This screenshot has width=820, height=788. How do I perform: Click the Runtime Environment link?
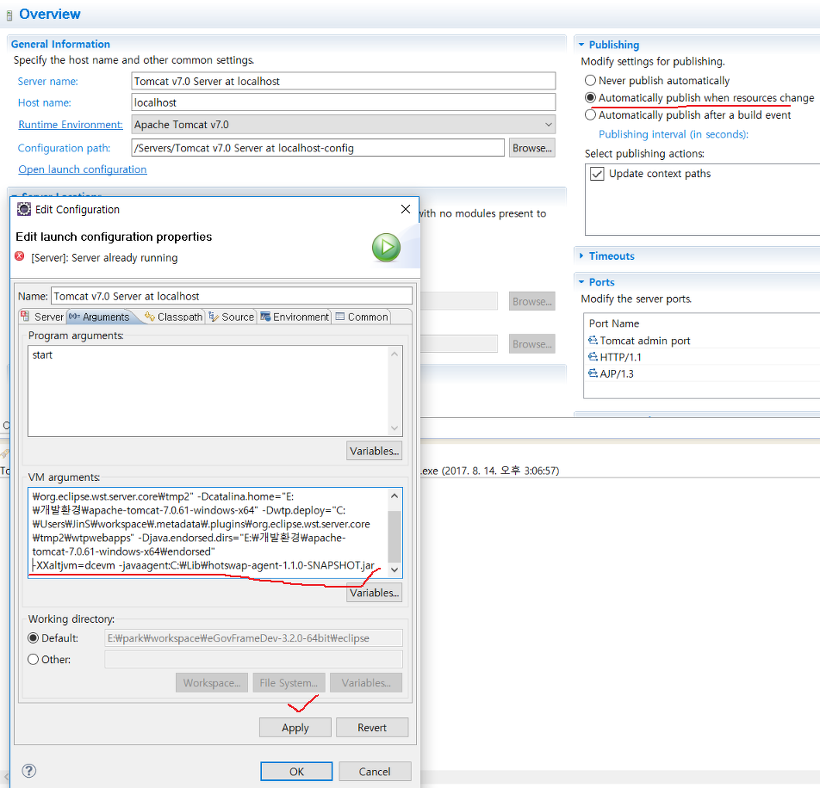(71, 124)
